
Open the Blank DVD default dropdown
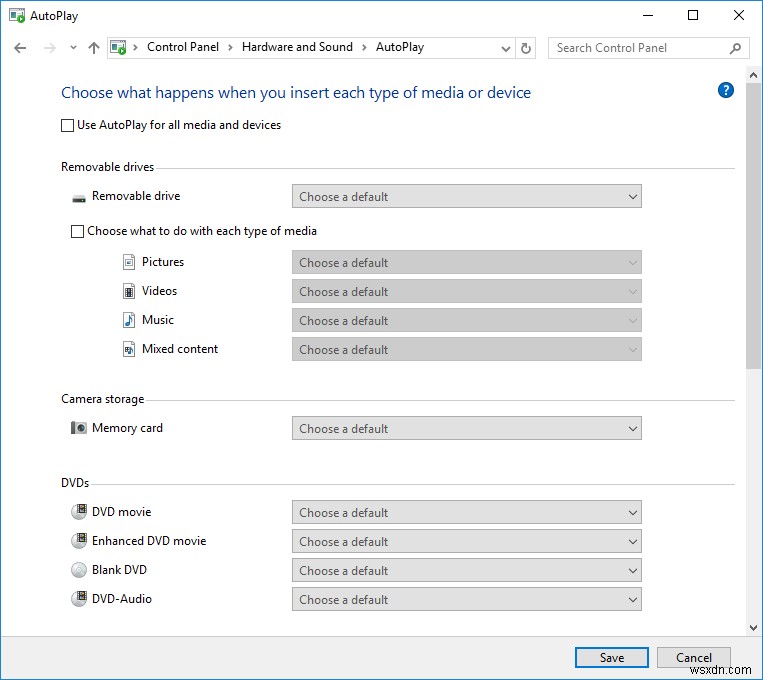point(467,570)
